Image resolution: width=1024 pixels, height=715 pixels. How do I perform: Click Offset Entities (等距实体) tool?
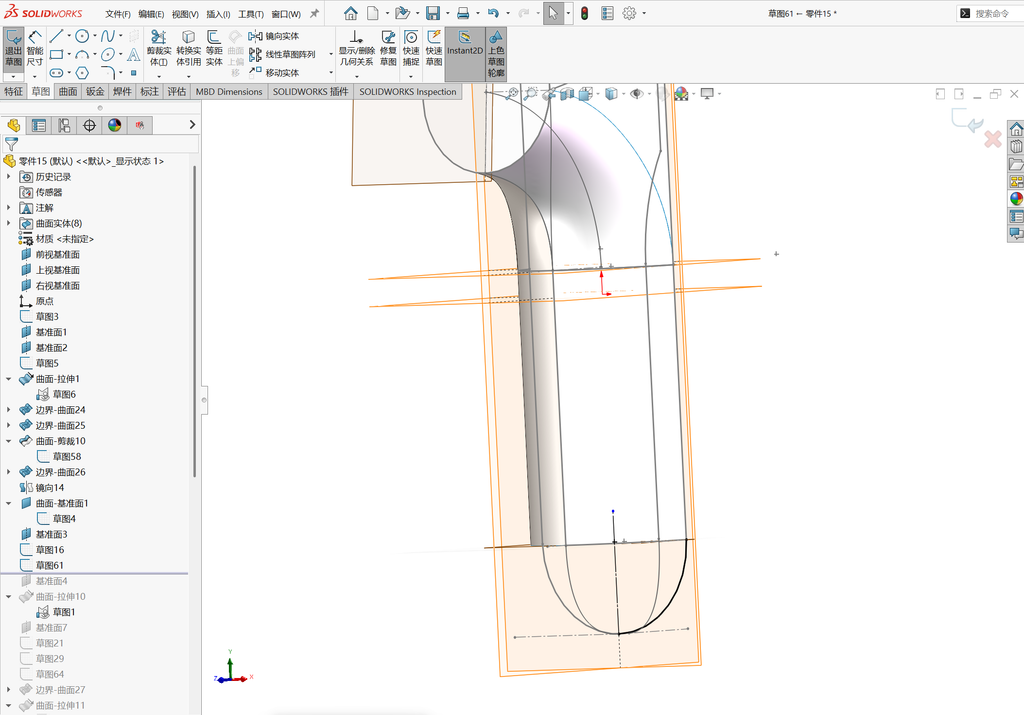[x=214, y=48]
